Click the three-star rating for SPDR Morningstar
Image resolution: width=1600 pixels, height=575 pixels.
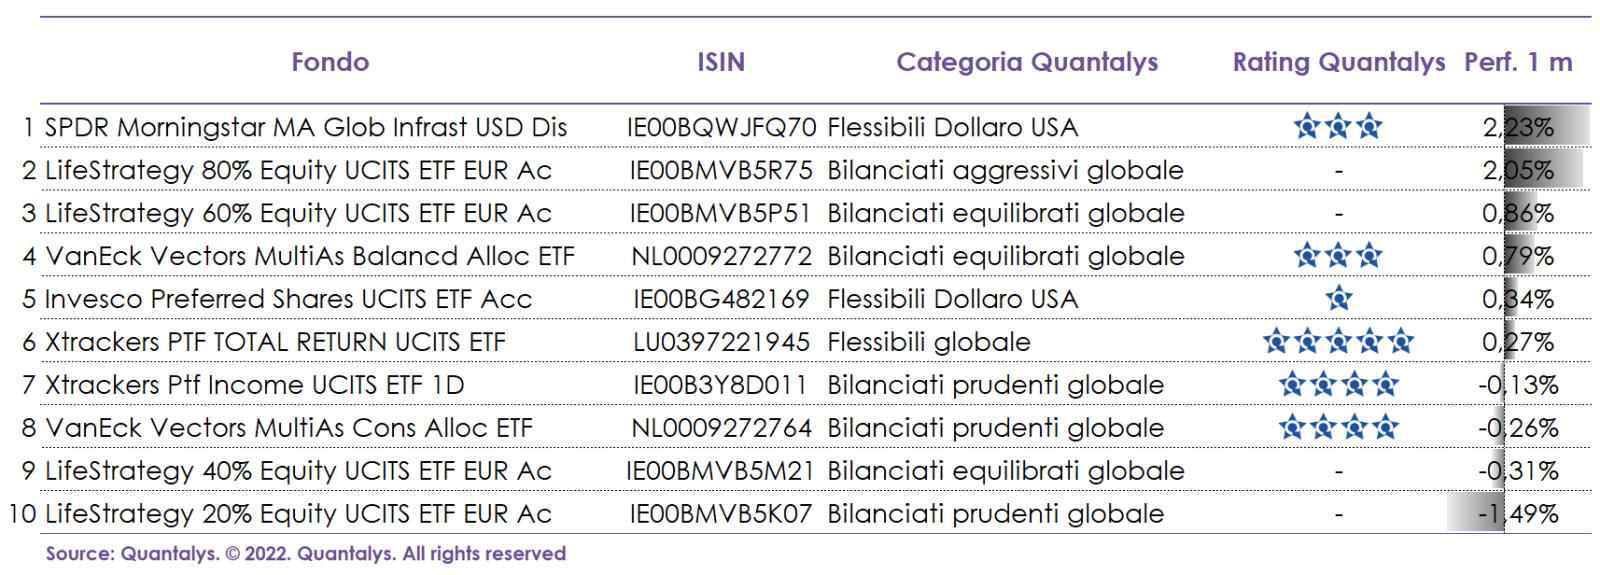point(1338,127)
